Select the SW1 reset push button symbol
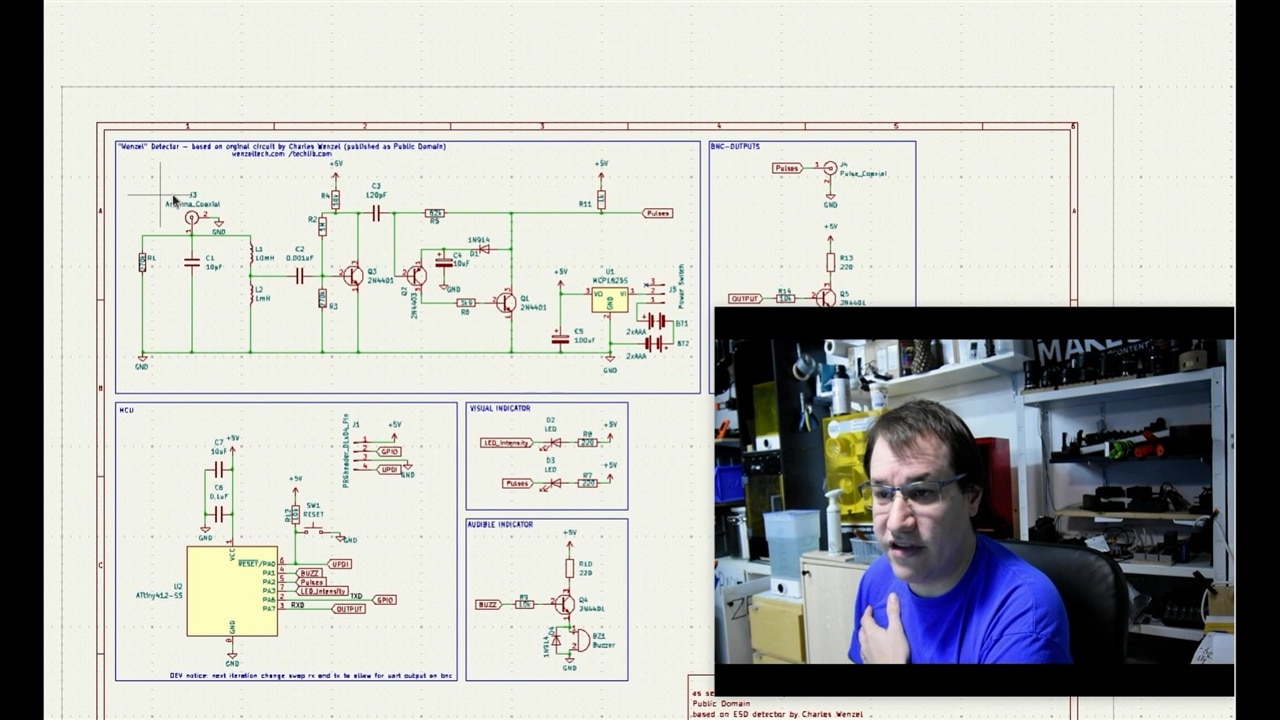The image size is (1280, 720). 315,528
